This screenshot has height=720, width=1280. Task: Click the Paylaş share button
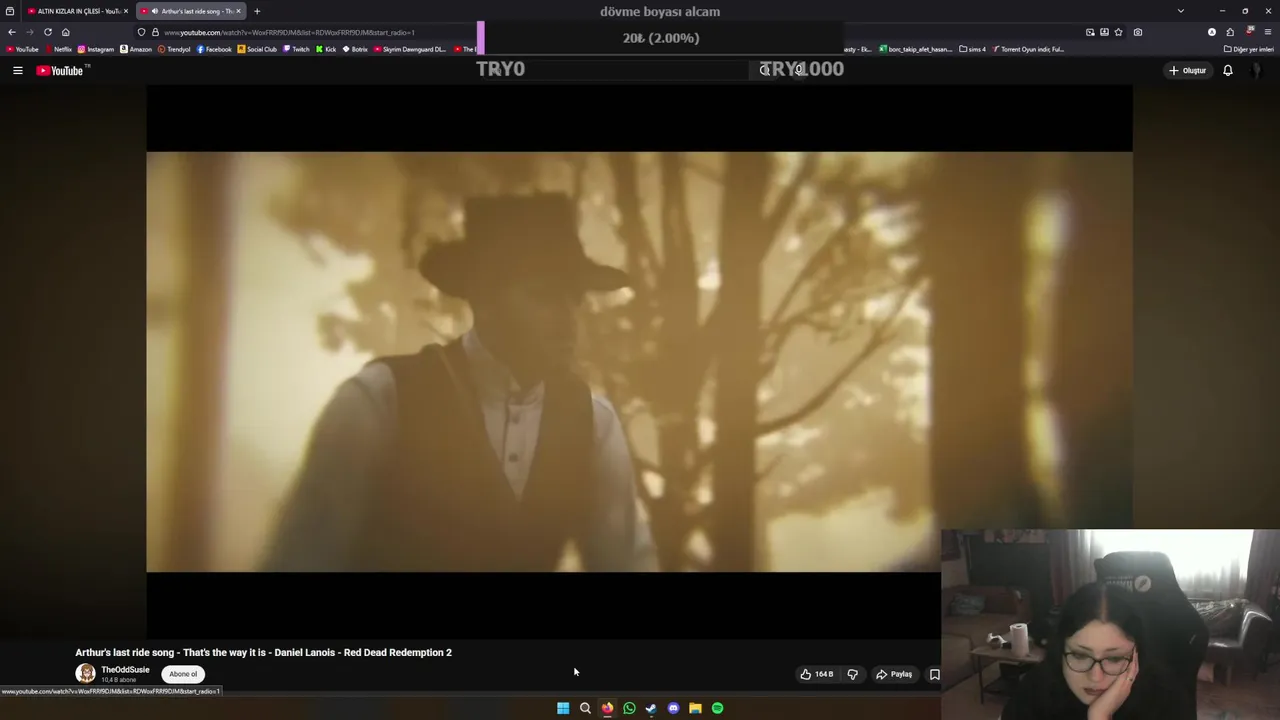point(894,674)
